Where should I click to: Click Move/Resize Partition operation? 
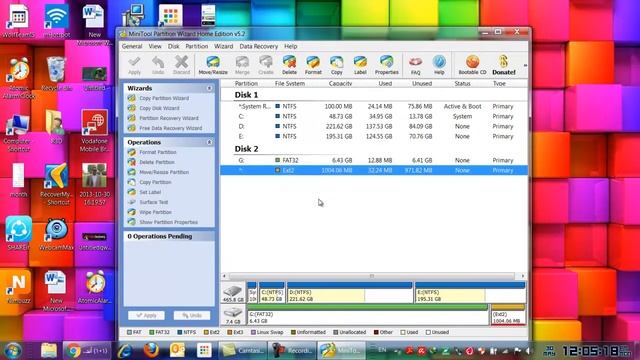[164, 172]
